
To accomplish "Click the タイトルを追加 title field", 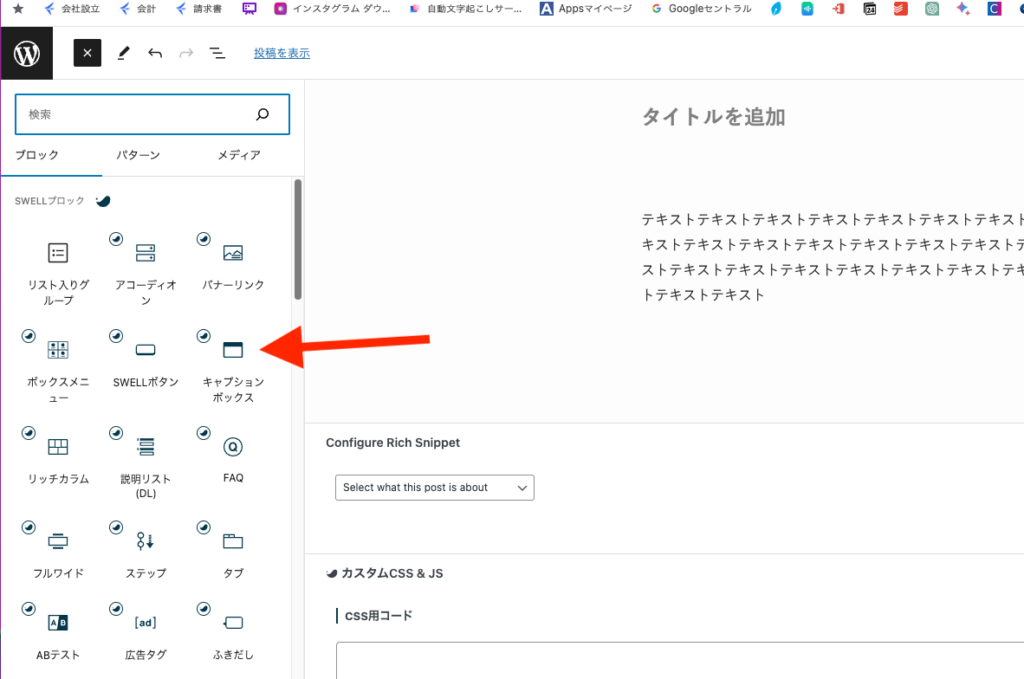I will 713,117.
